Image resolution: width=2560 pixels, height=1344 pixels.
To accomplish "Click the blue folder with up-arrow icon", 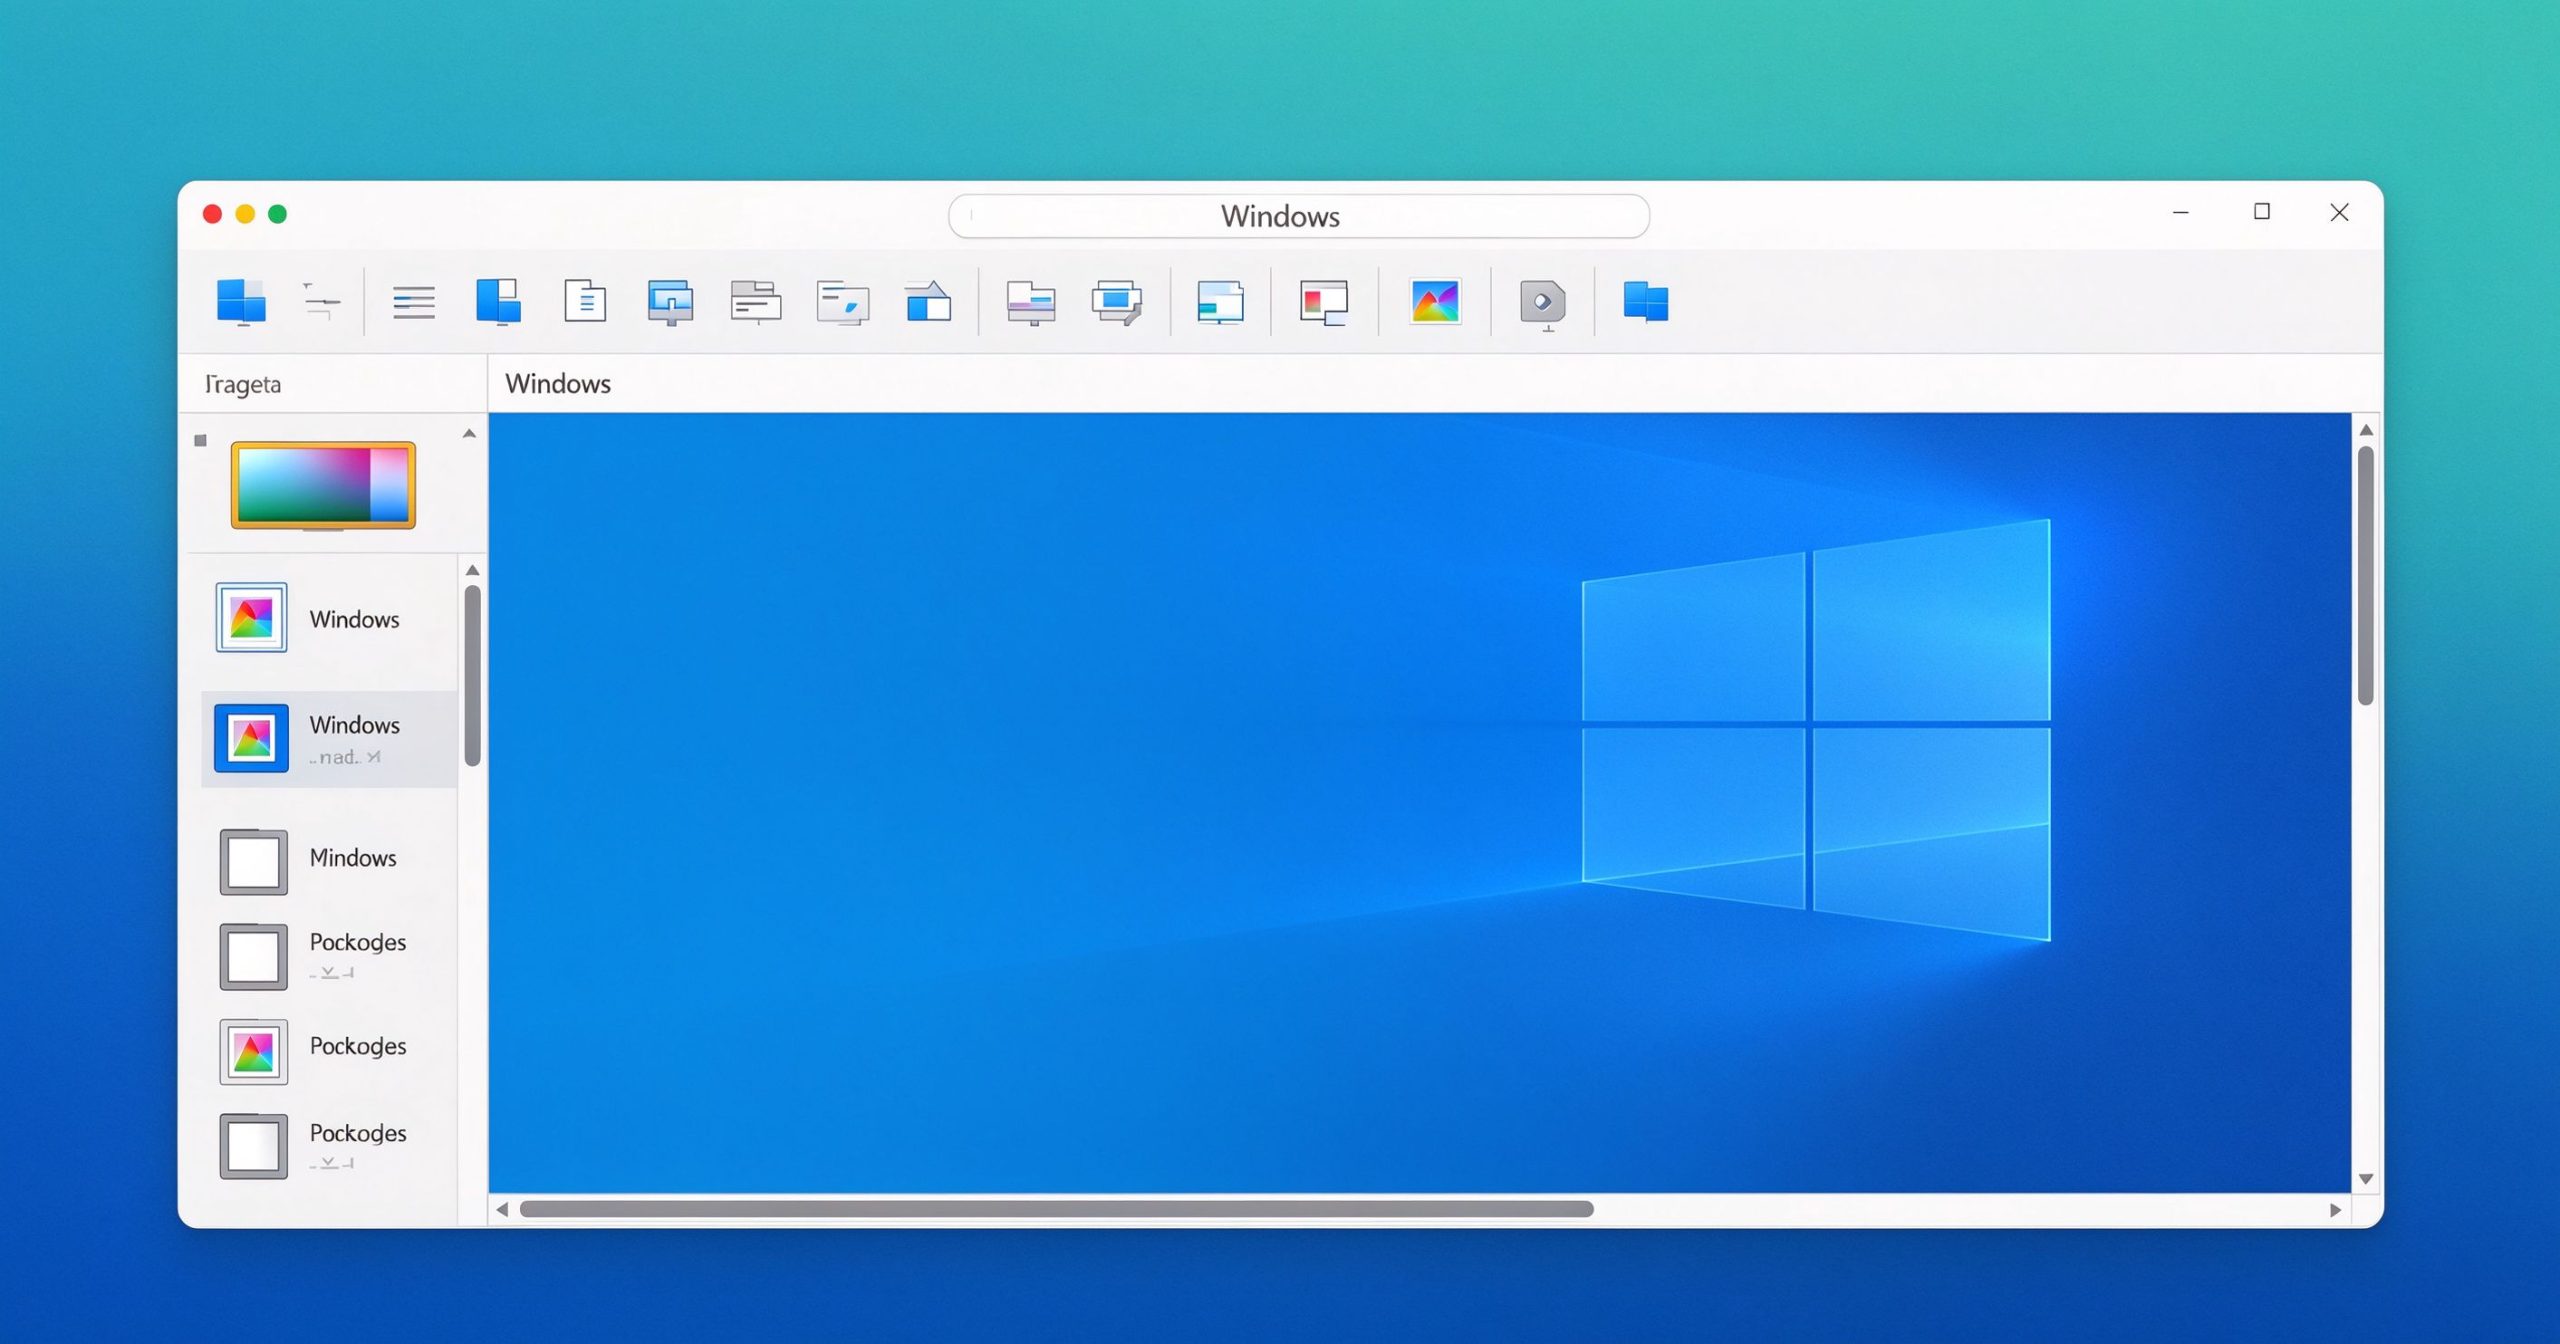I will (x=928, y=301).
